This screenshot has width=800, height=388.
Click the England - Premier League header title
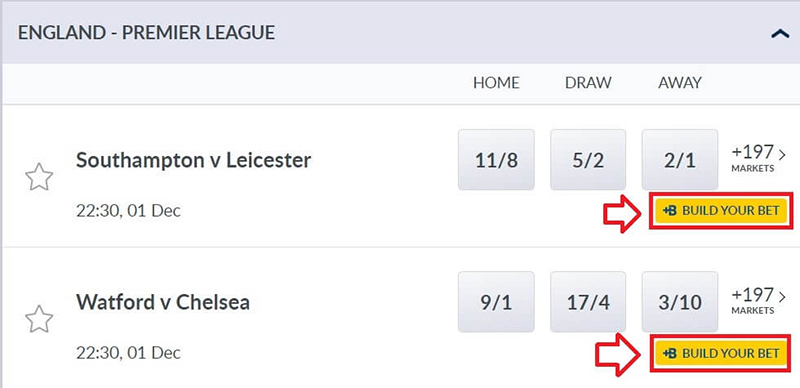pyautogui.click(x=146, y=33)
